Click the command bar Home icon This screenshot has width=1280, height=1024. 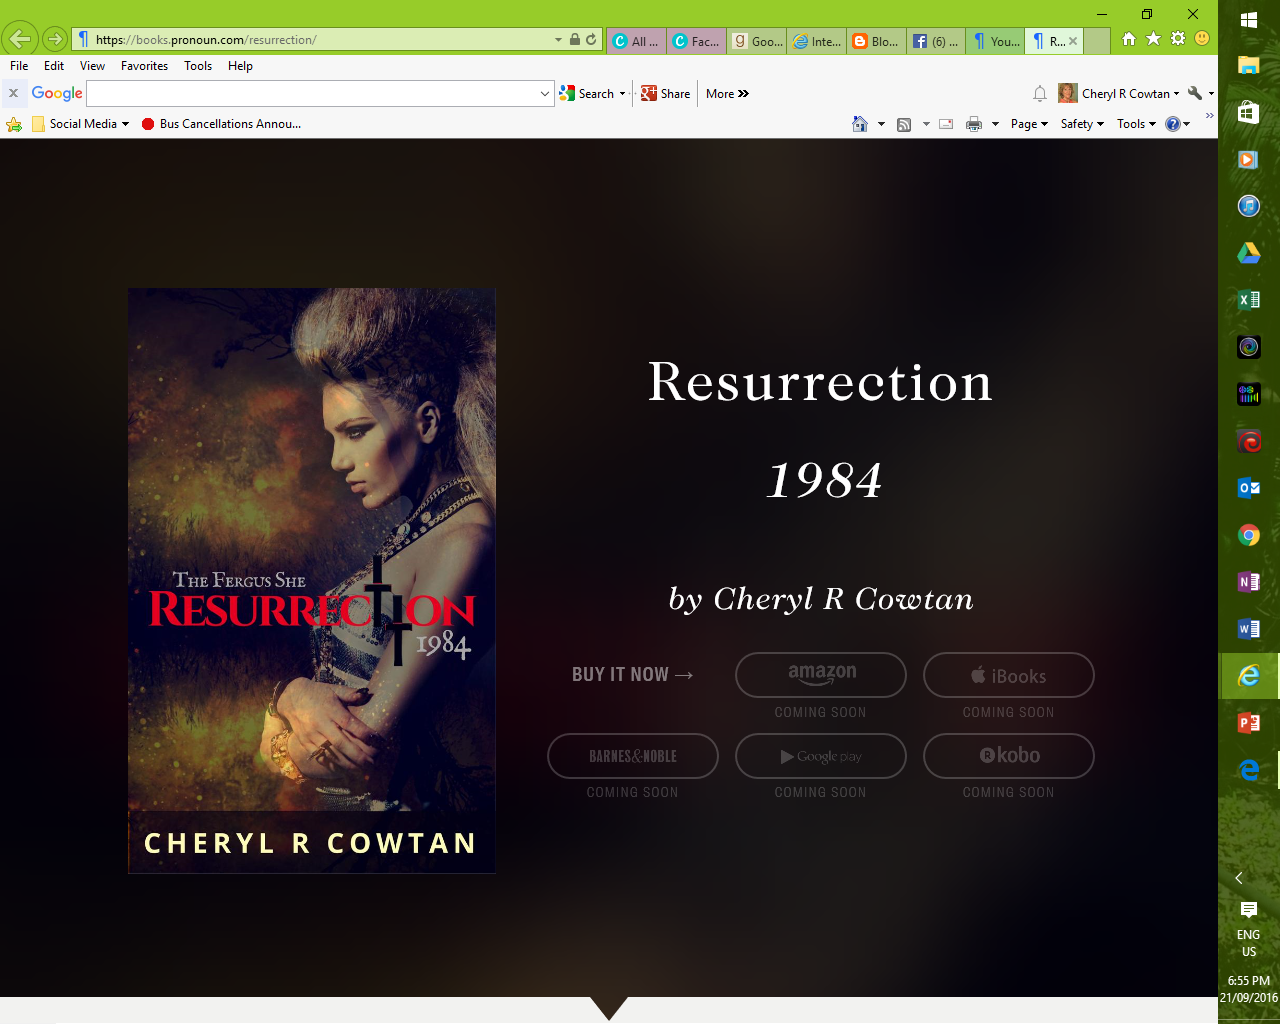coord(860,124)
